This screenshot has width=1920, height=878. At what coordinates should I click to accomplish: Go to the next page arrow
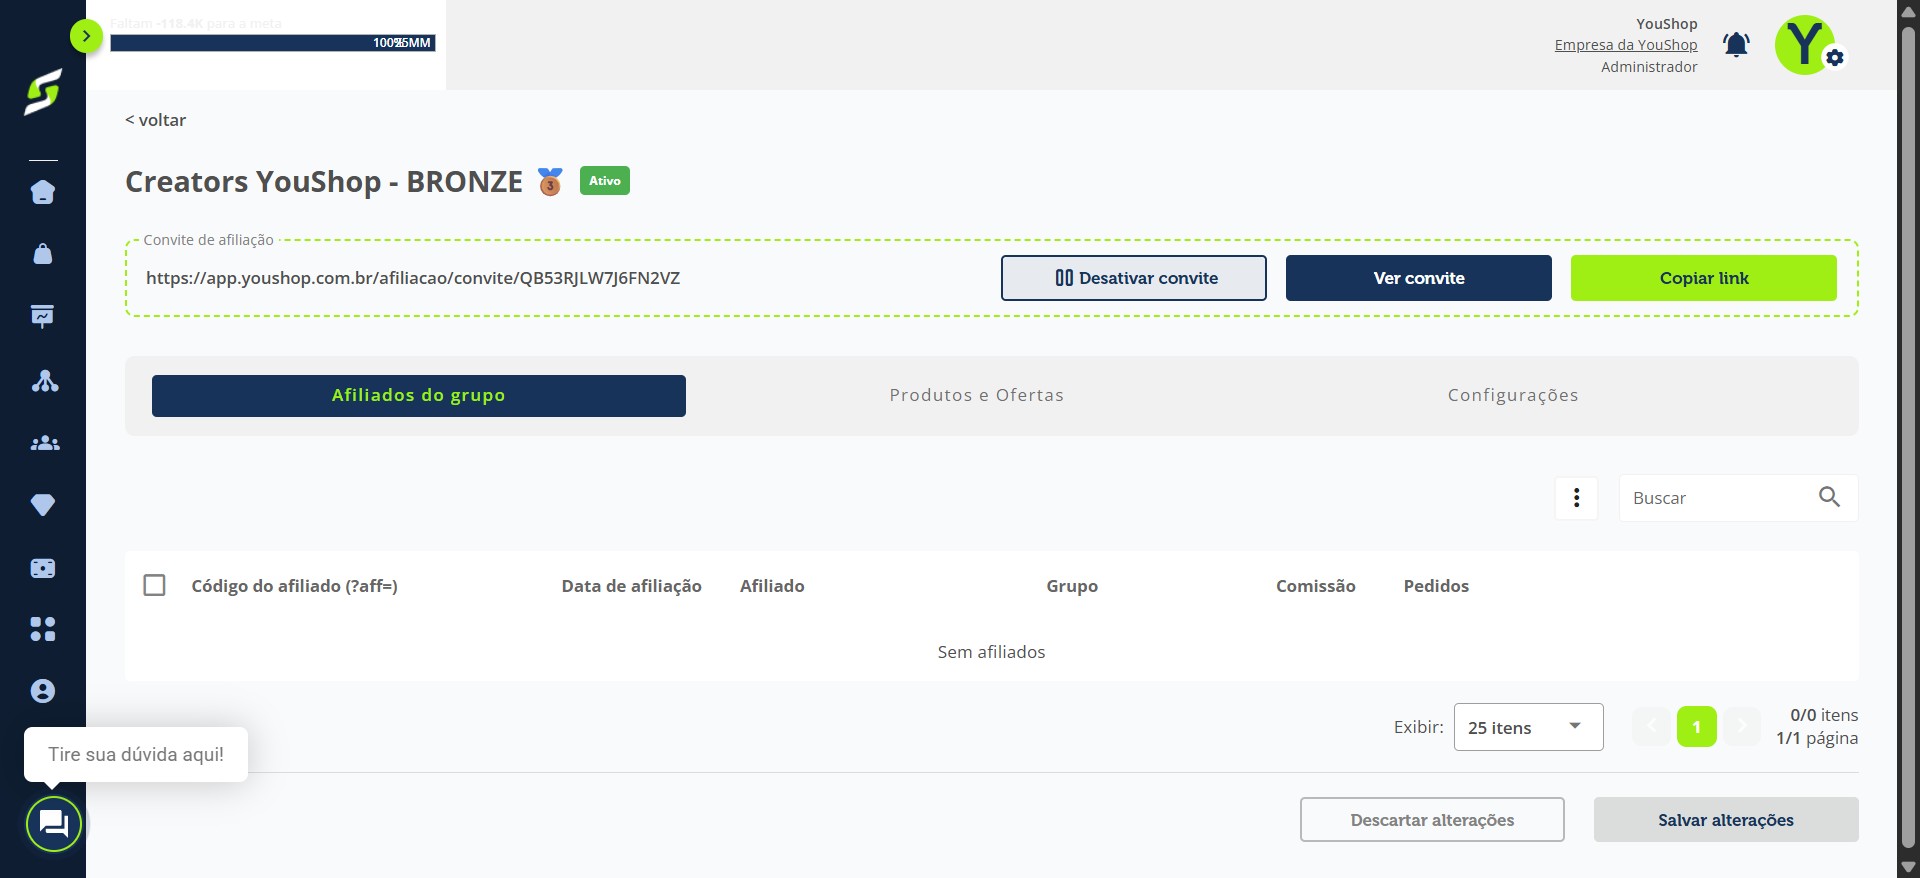pos(1741,727)
